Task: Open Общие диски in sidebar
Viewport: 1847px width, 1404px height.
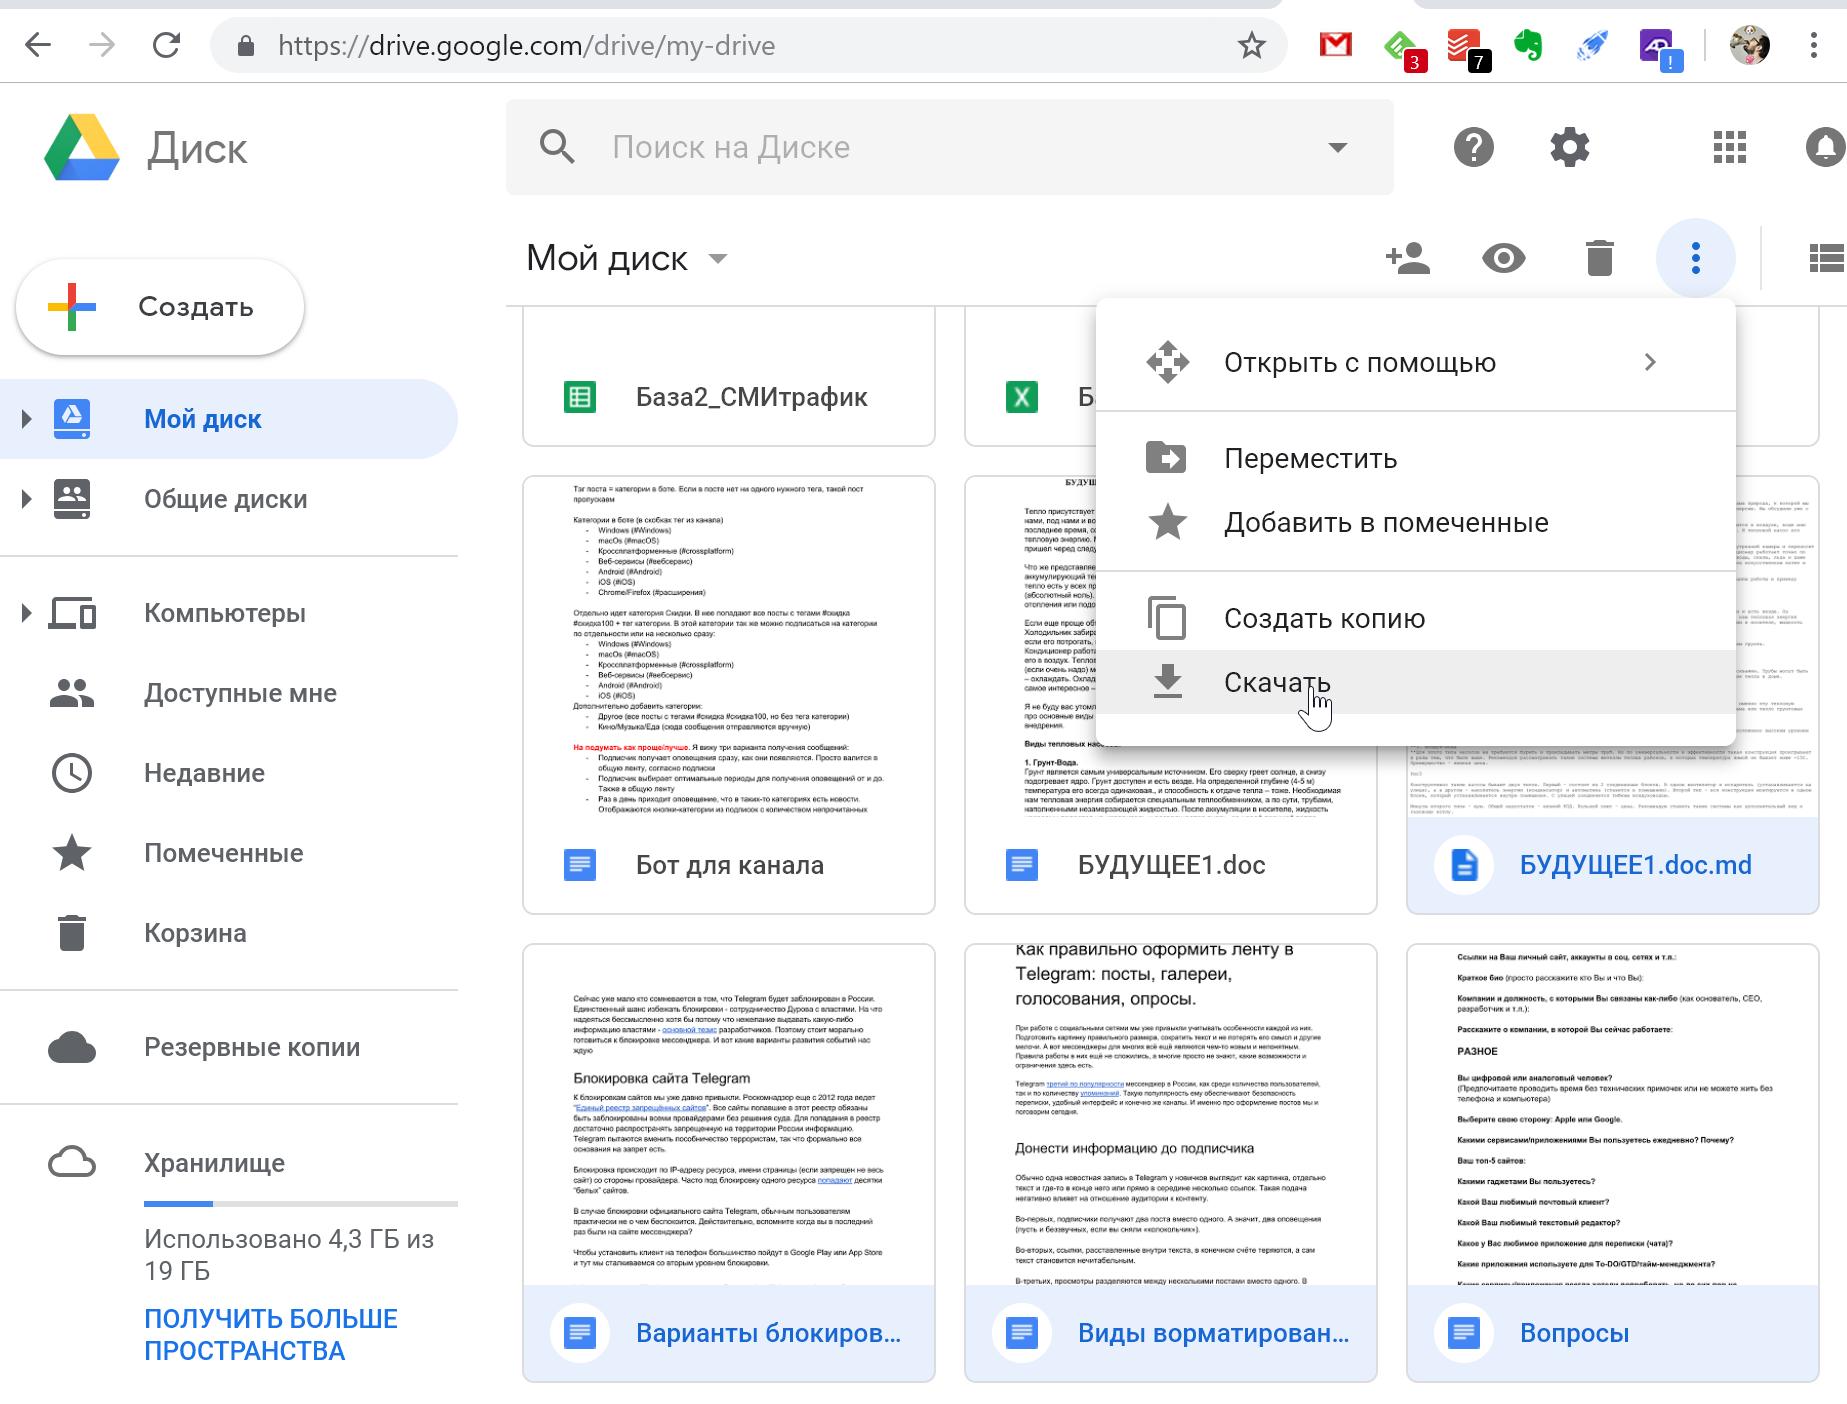Action: pyautogui.click(x=229, y=499)
